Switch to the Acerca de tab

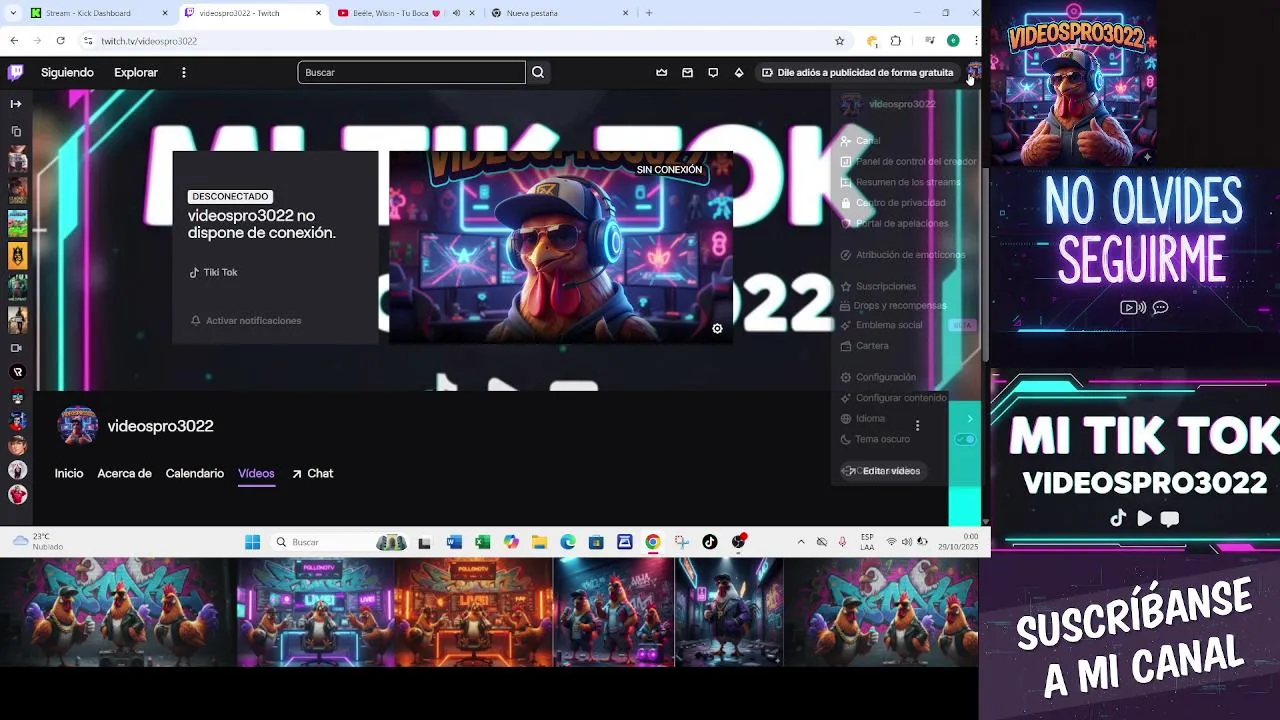[x=124, y=474]
